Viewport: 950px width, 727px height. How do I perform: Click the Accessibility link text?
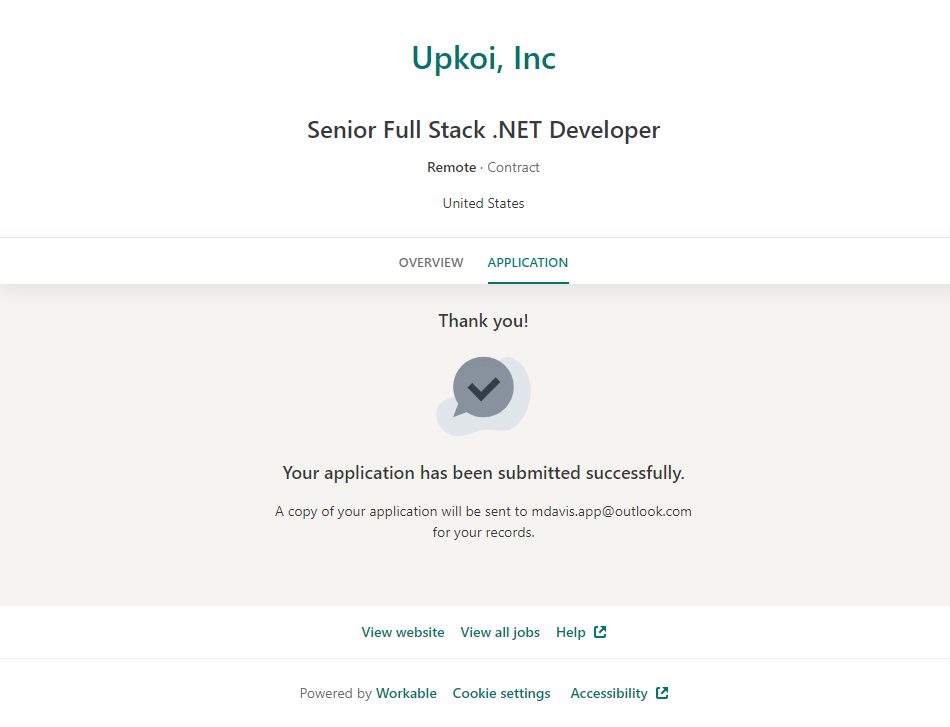pos(609,693)
